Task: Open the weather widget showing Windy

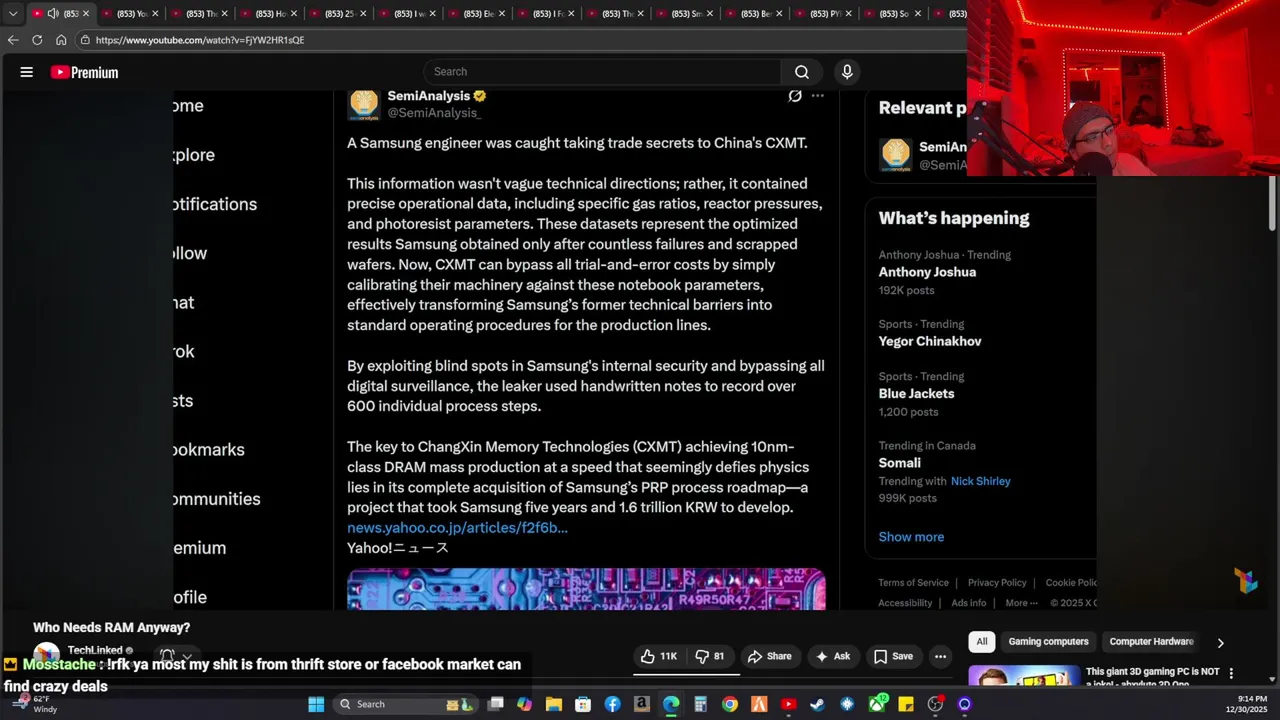Action: point(35,704)
